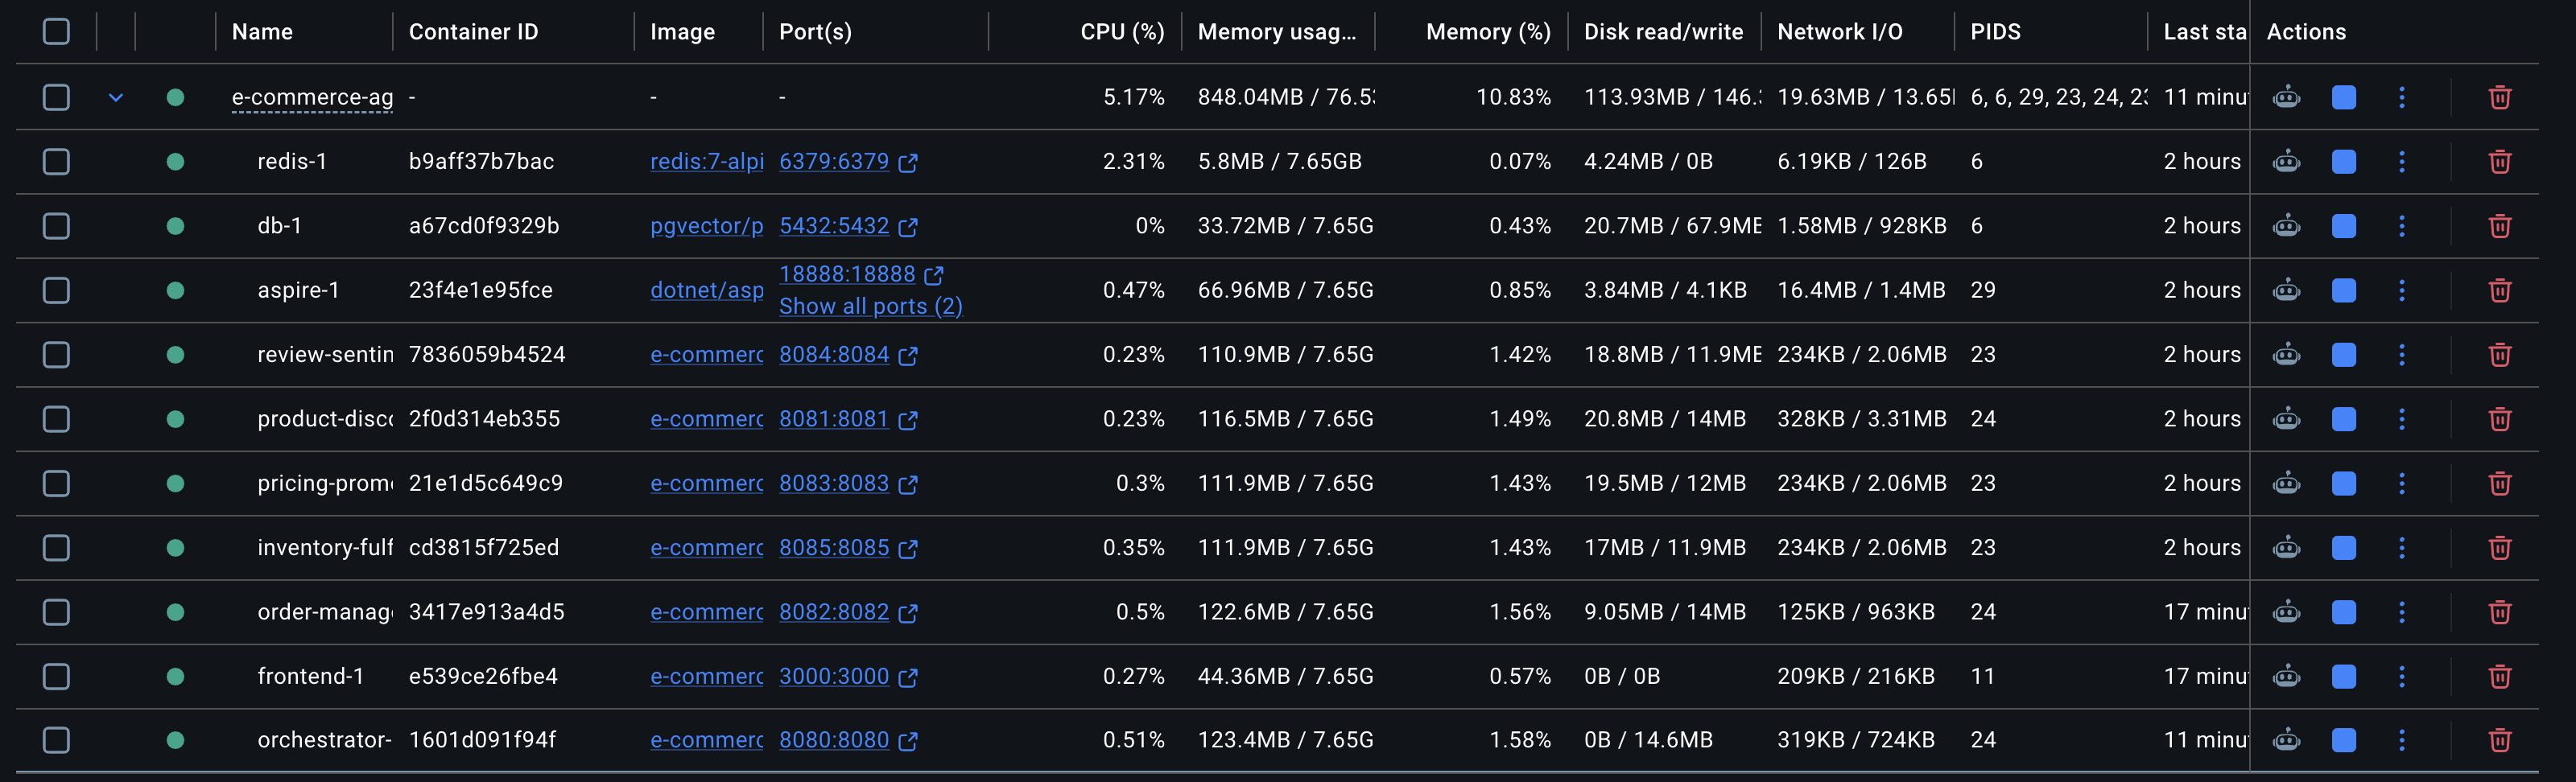Expand Show all ports for aspire-1
Image resolution: width=2576 pixels, height=782 pixels.
tap(869, 306)
